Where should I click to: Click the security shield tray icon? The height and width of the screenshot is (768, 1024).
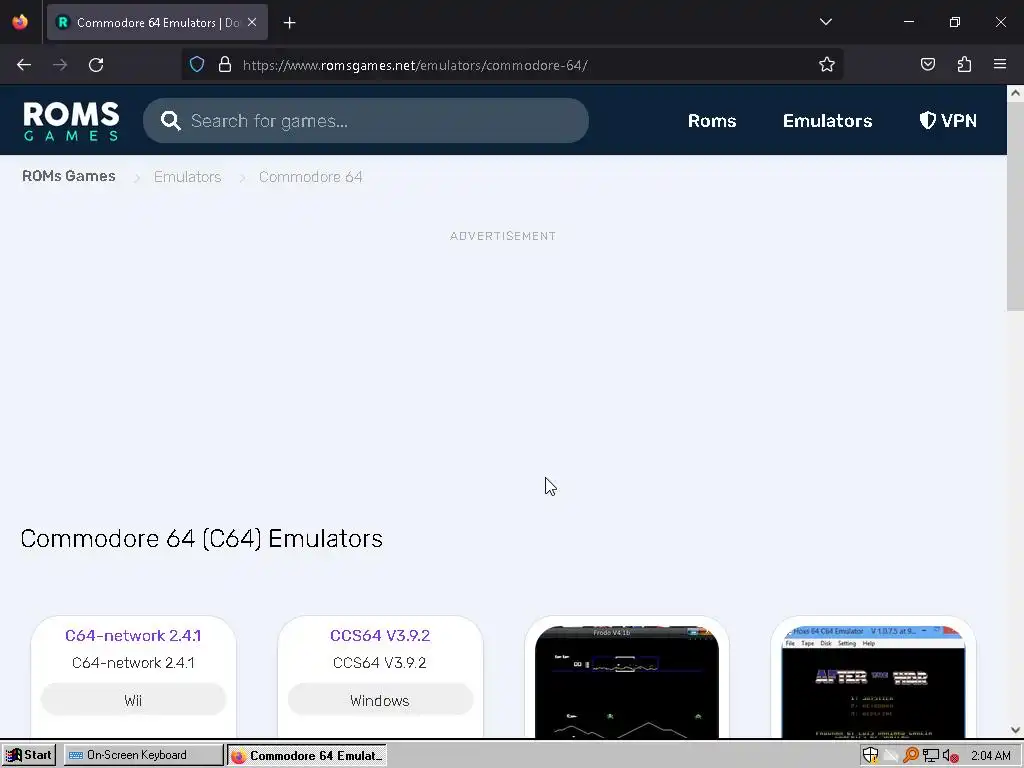(870, 756)
